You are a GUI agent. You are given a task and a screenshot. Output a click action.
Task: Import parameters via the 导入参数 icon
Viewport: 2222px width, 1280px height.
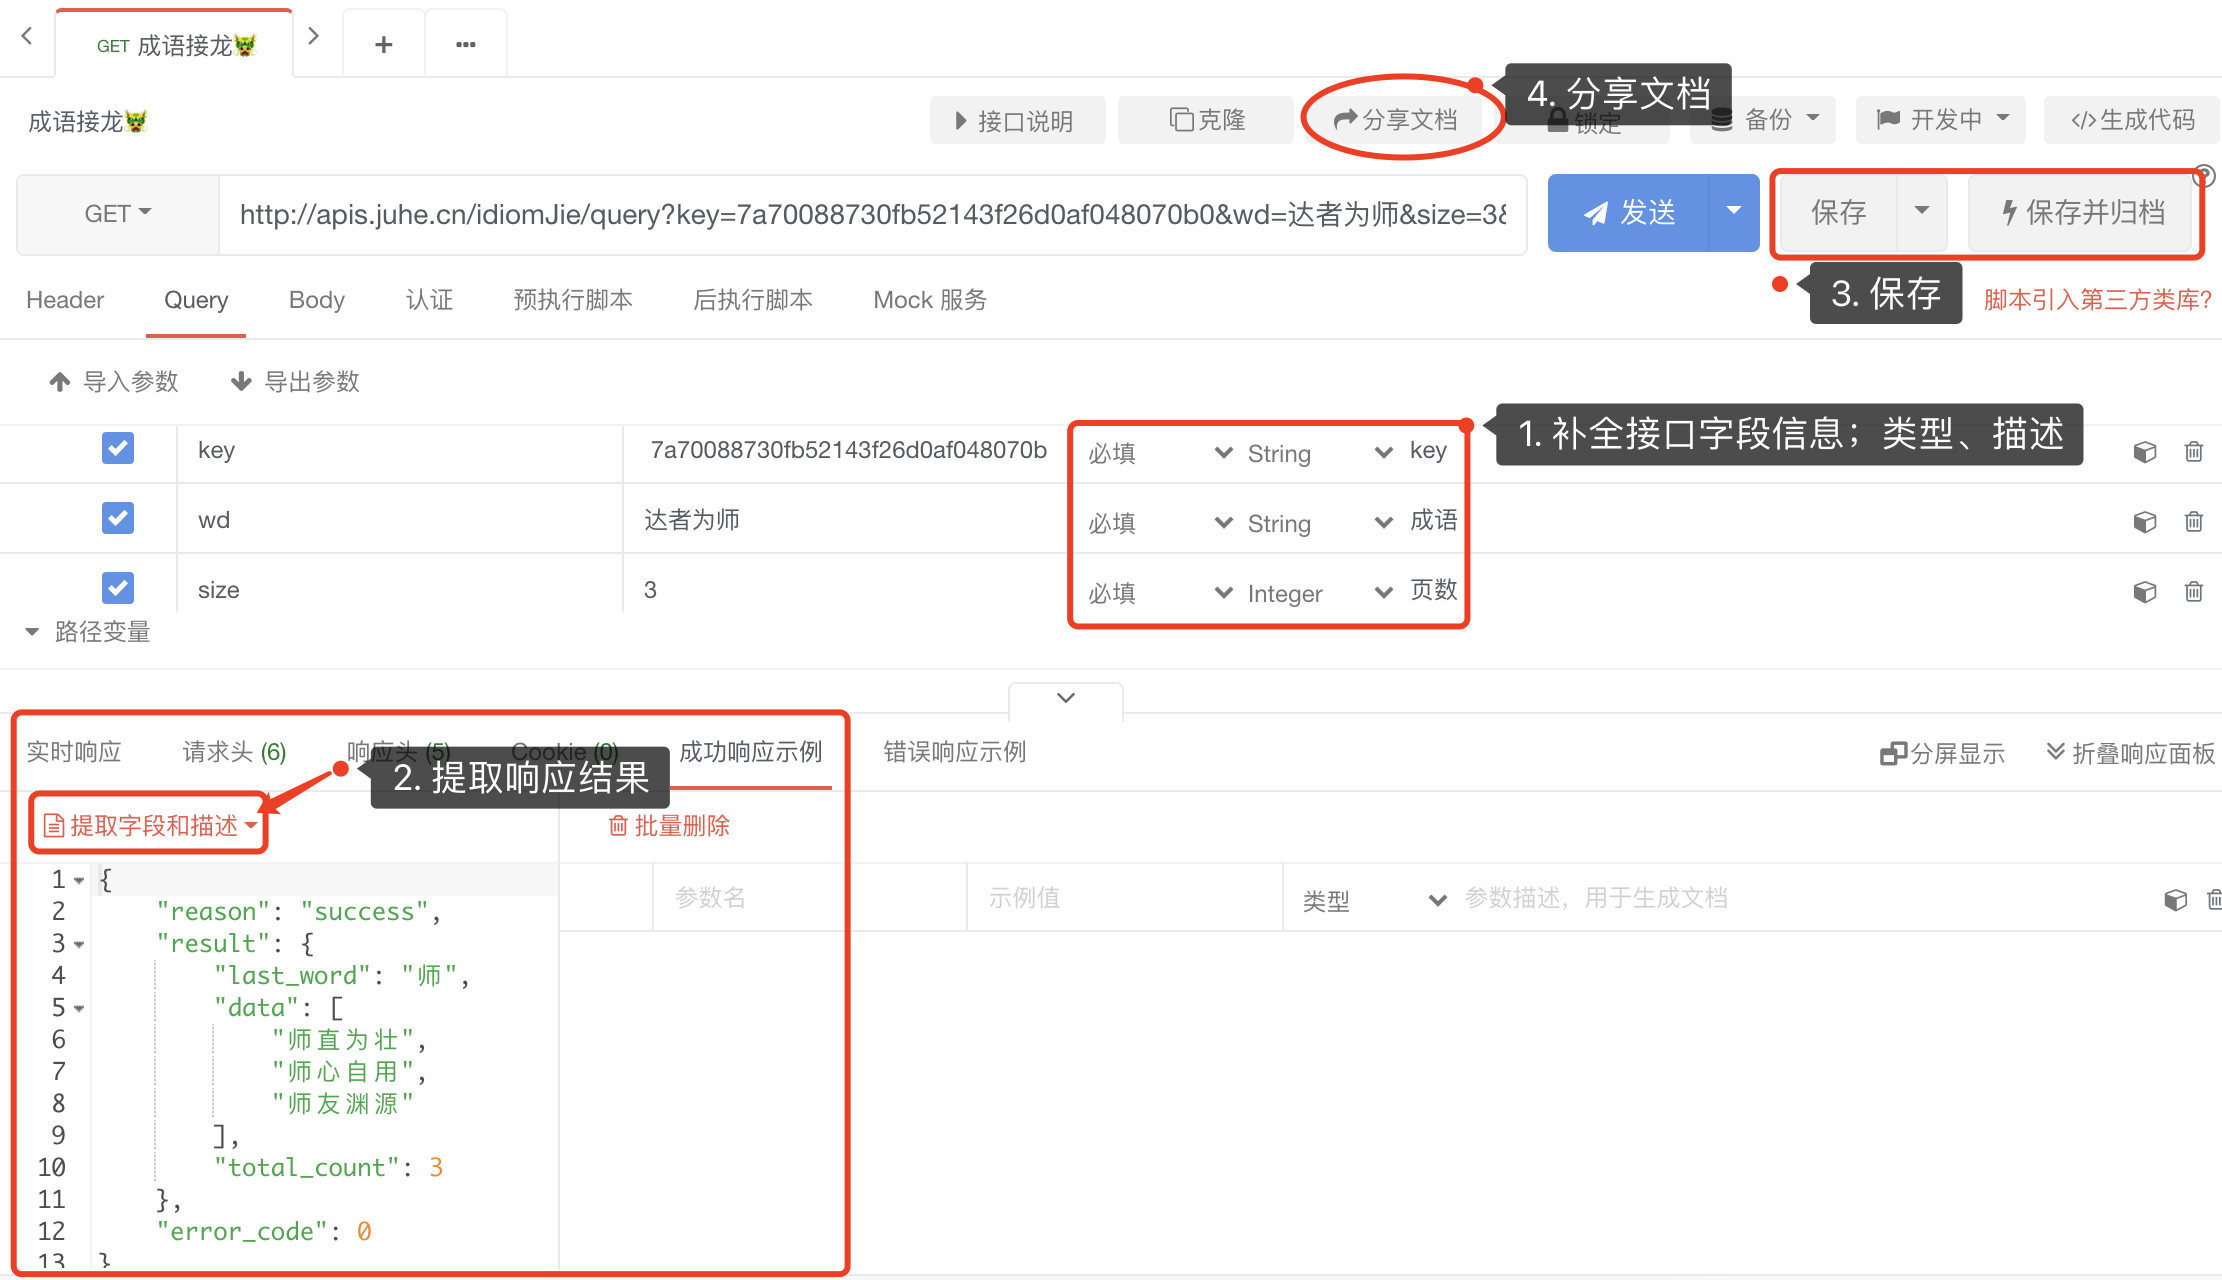coord(113,381)
